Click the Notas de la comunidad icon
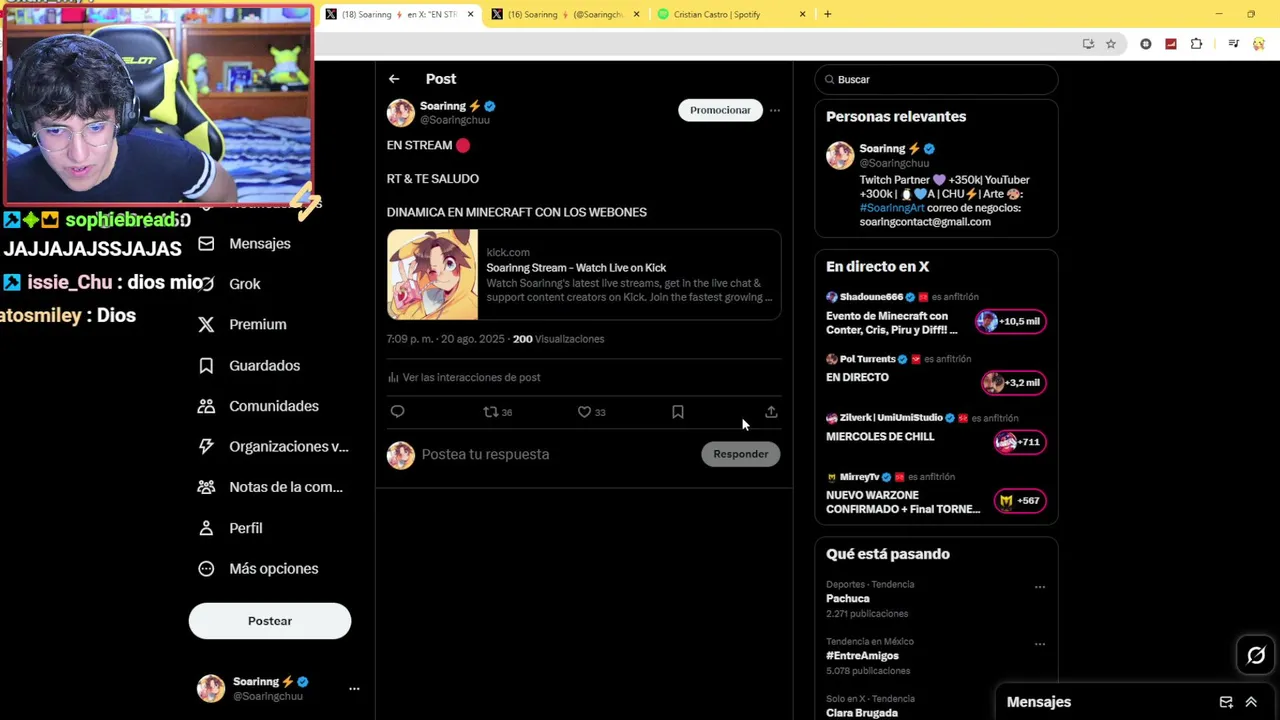This screenshot has height=720, width=1280. [206, 487]
